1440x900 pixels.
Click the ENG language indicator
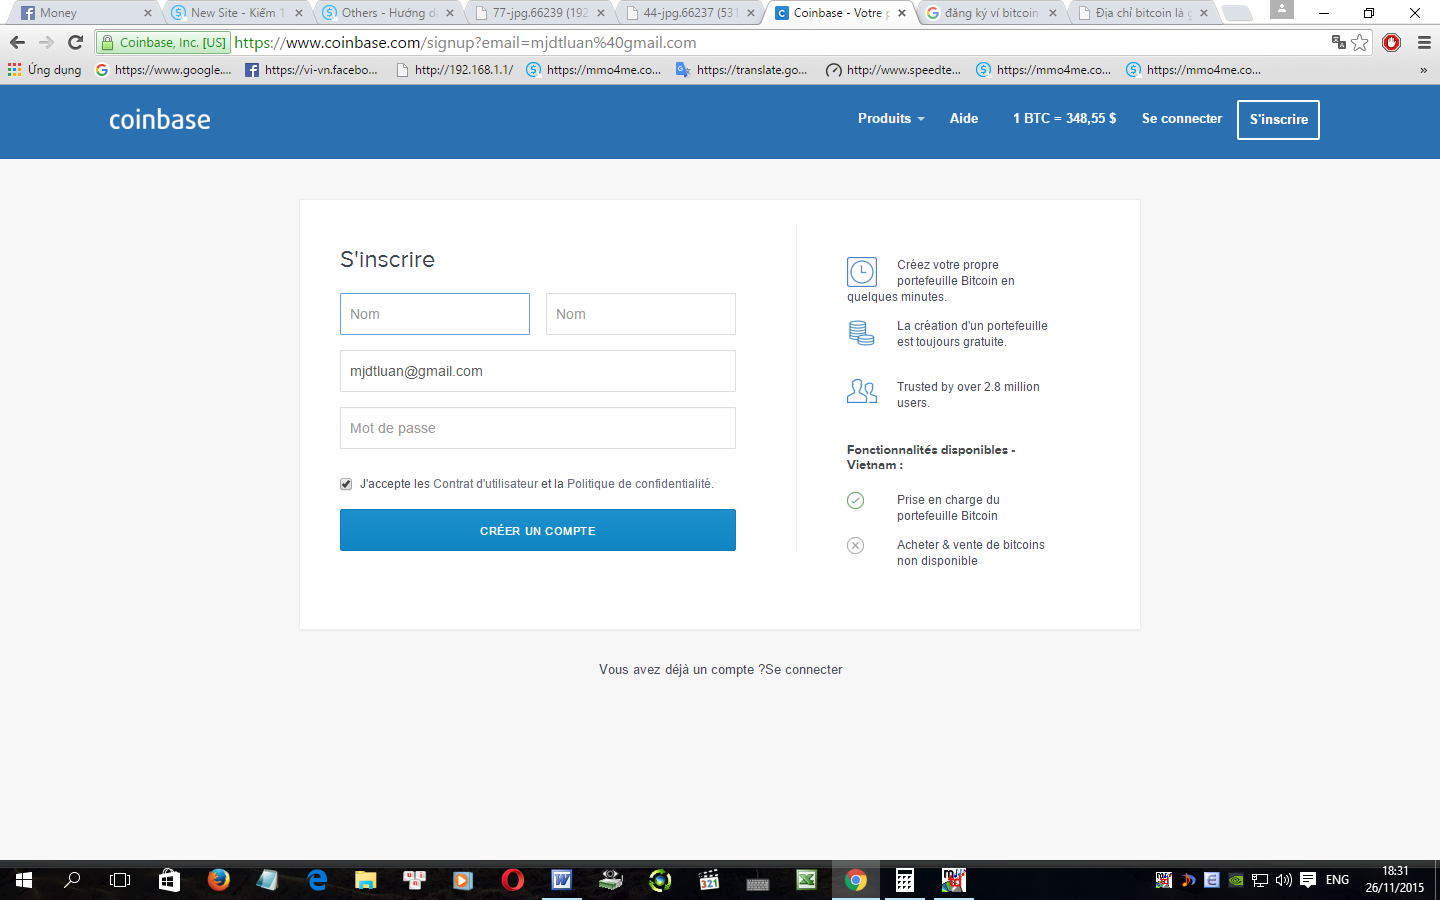click(1337, 880)
